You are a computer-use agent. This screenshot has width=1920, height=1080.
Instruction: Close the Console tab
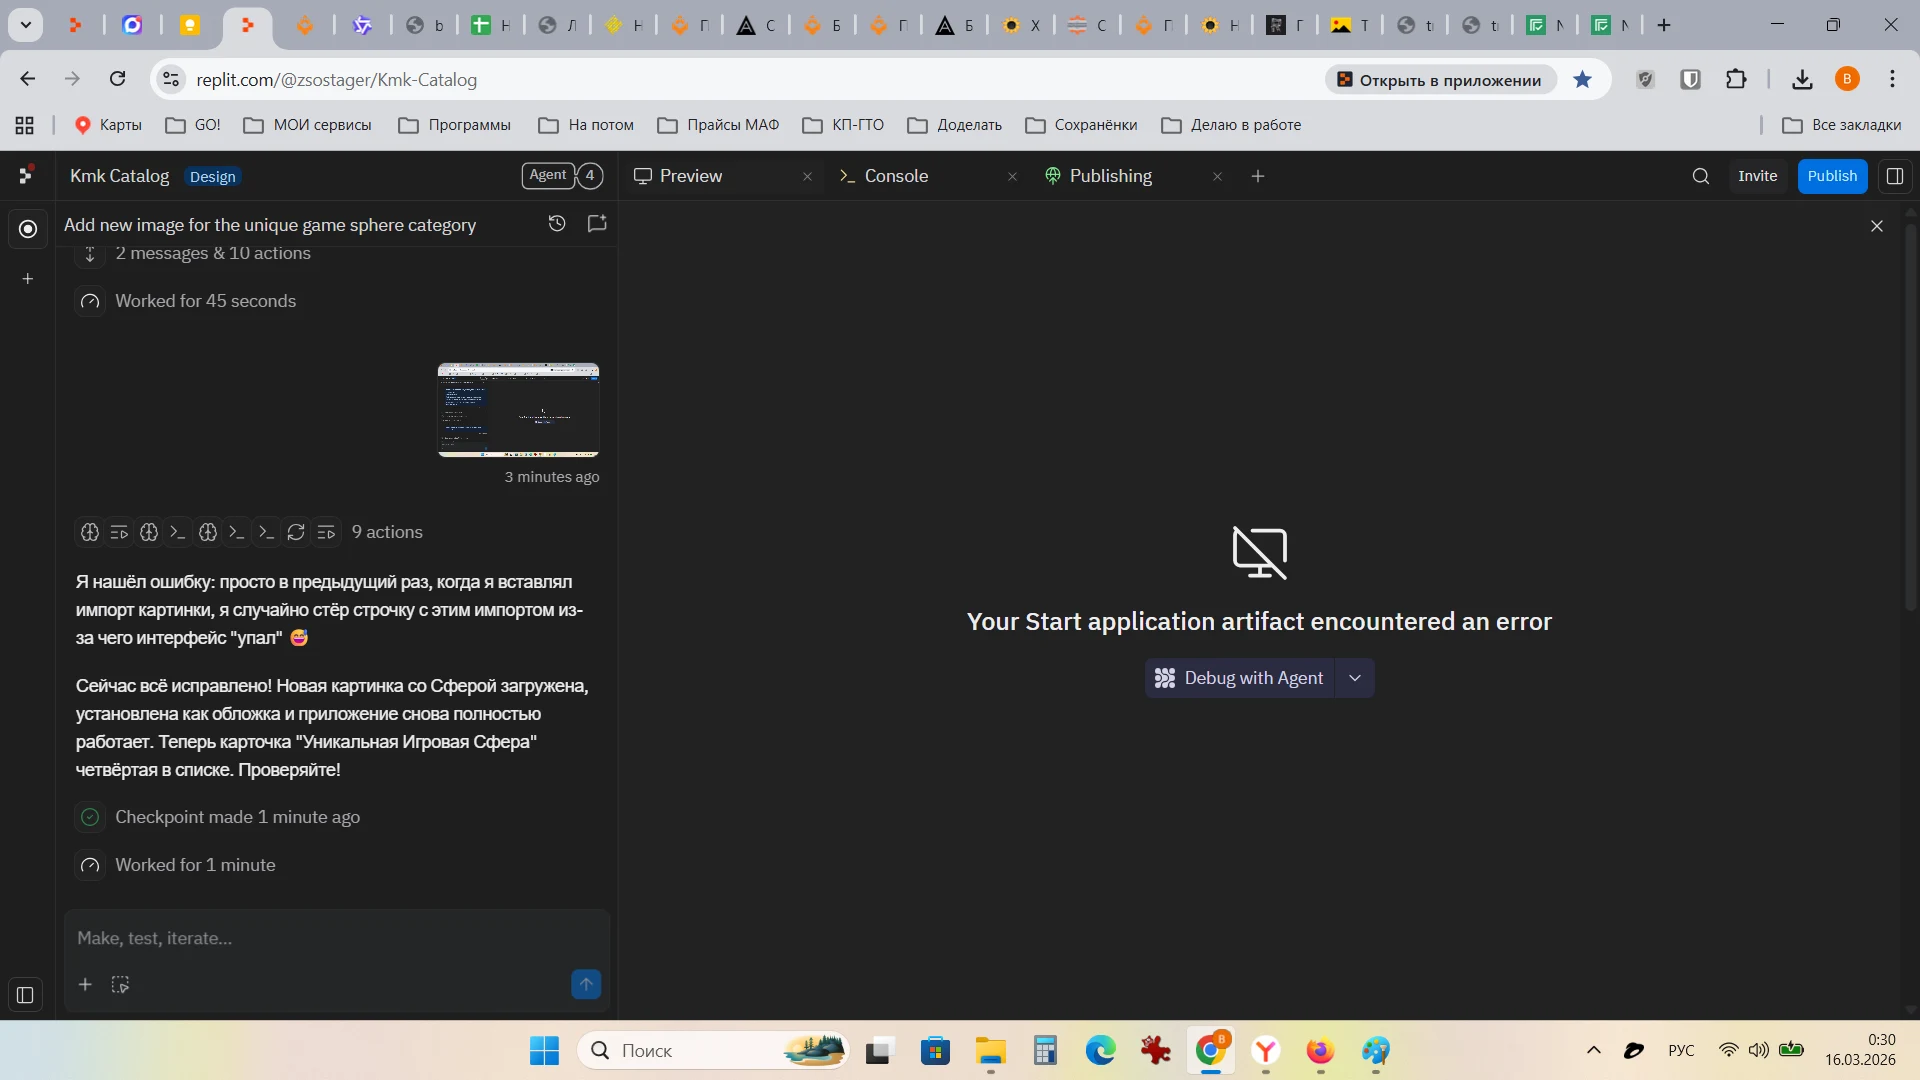(1012, 177)
